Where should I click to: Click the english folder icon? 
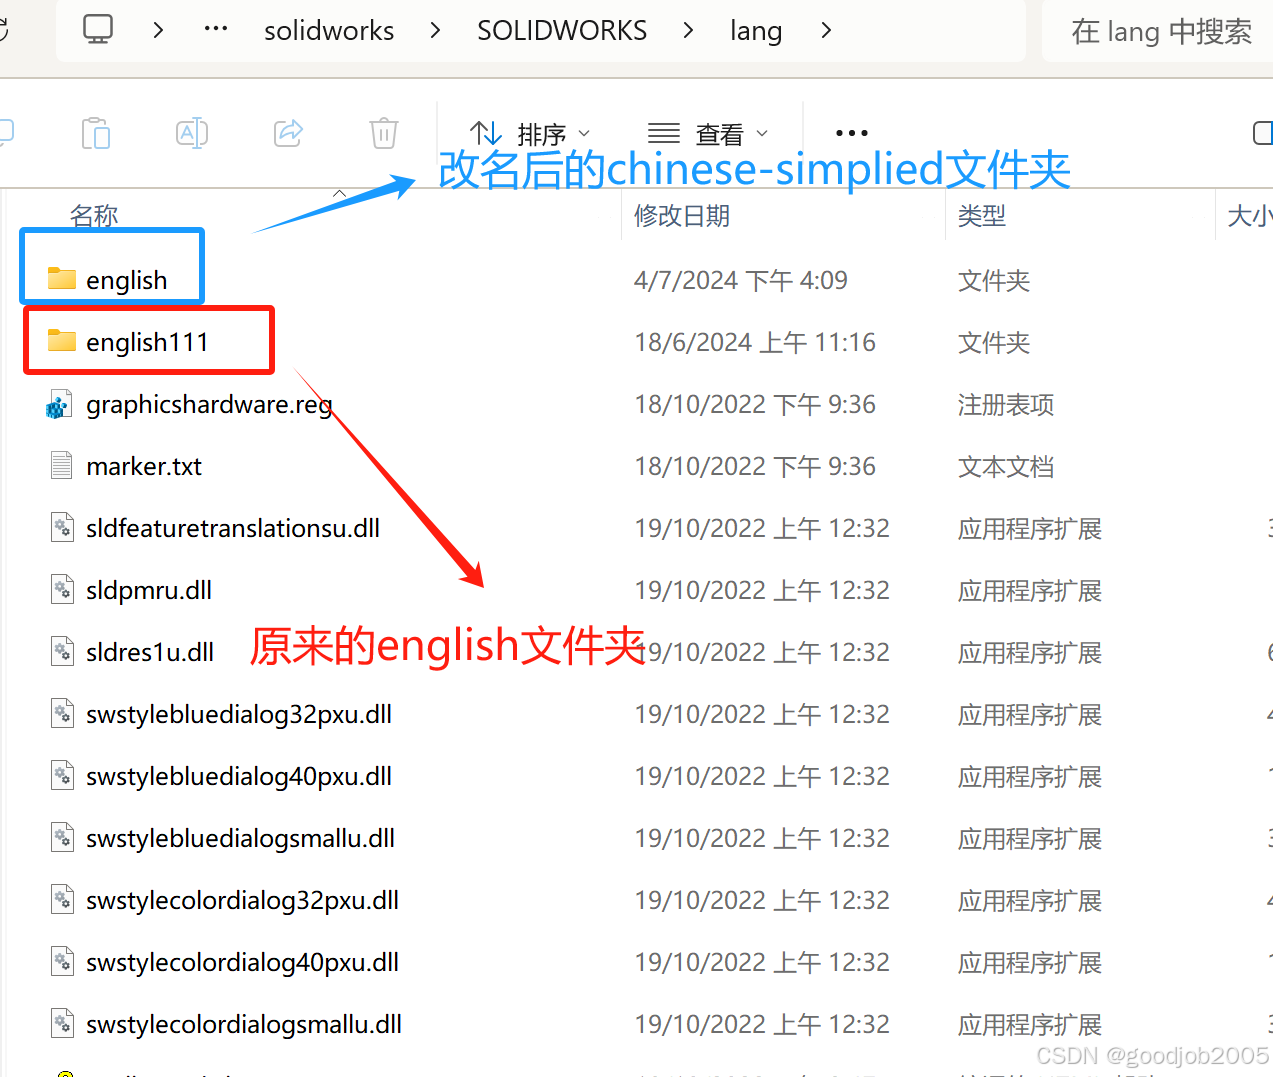(62, 279)
